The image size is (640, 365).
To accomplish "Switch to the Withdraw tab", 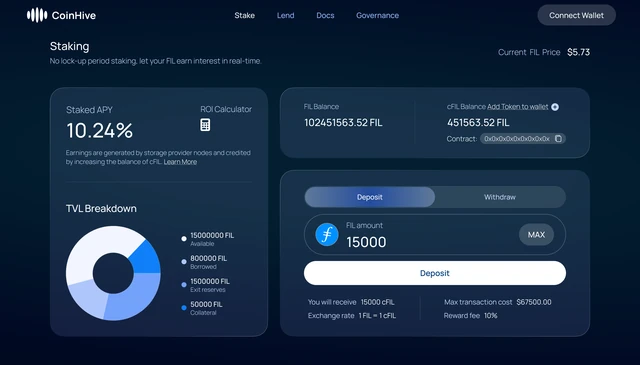I will point(500,197).
